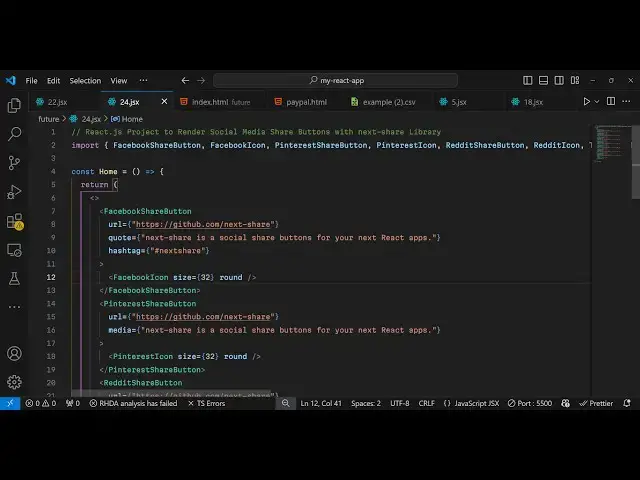
Task: Click "const Home" declaration on line 4
Action: pos(94,171)
